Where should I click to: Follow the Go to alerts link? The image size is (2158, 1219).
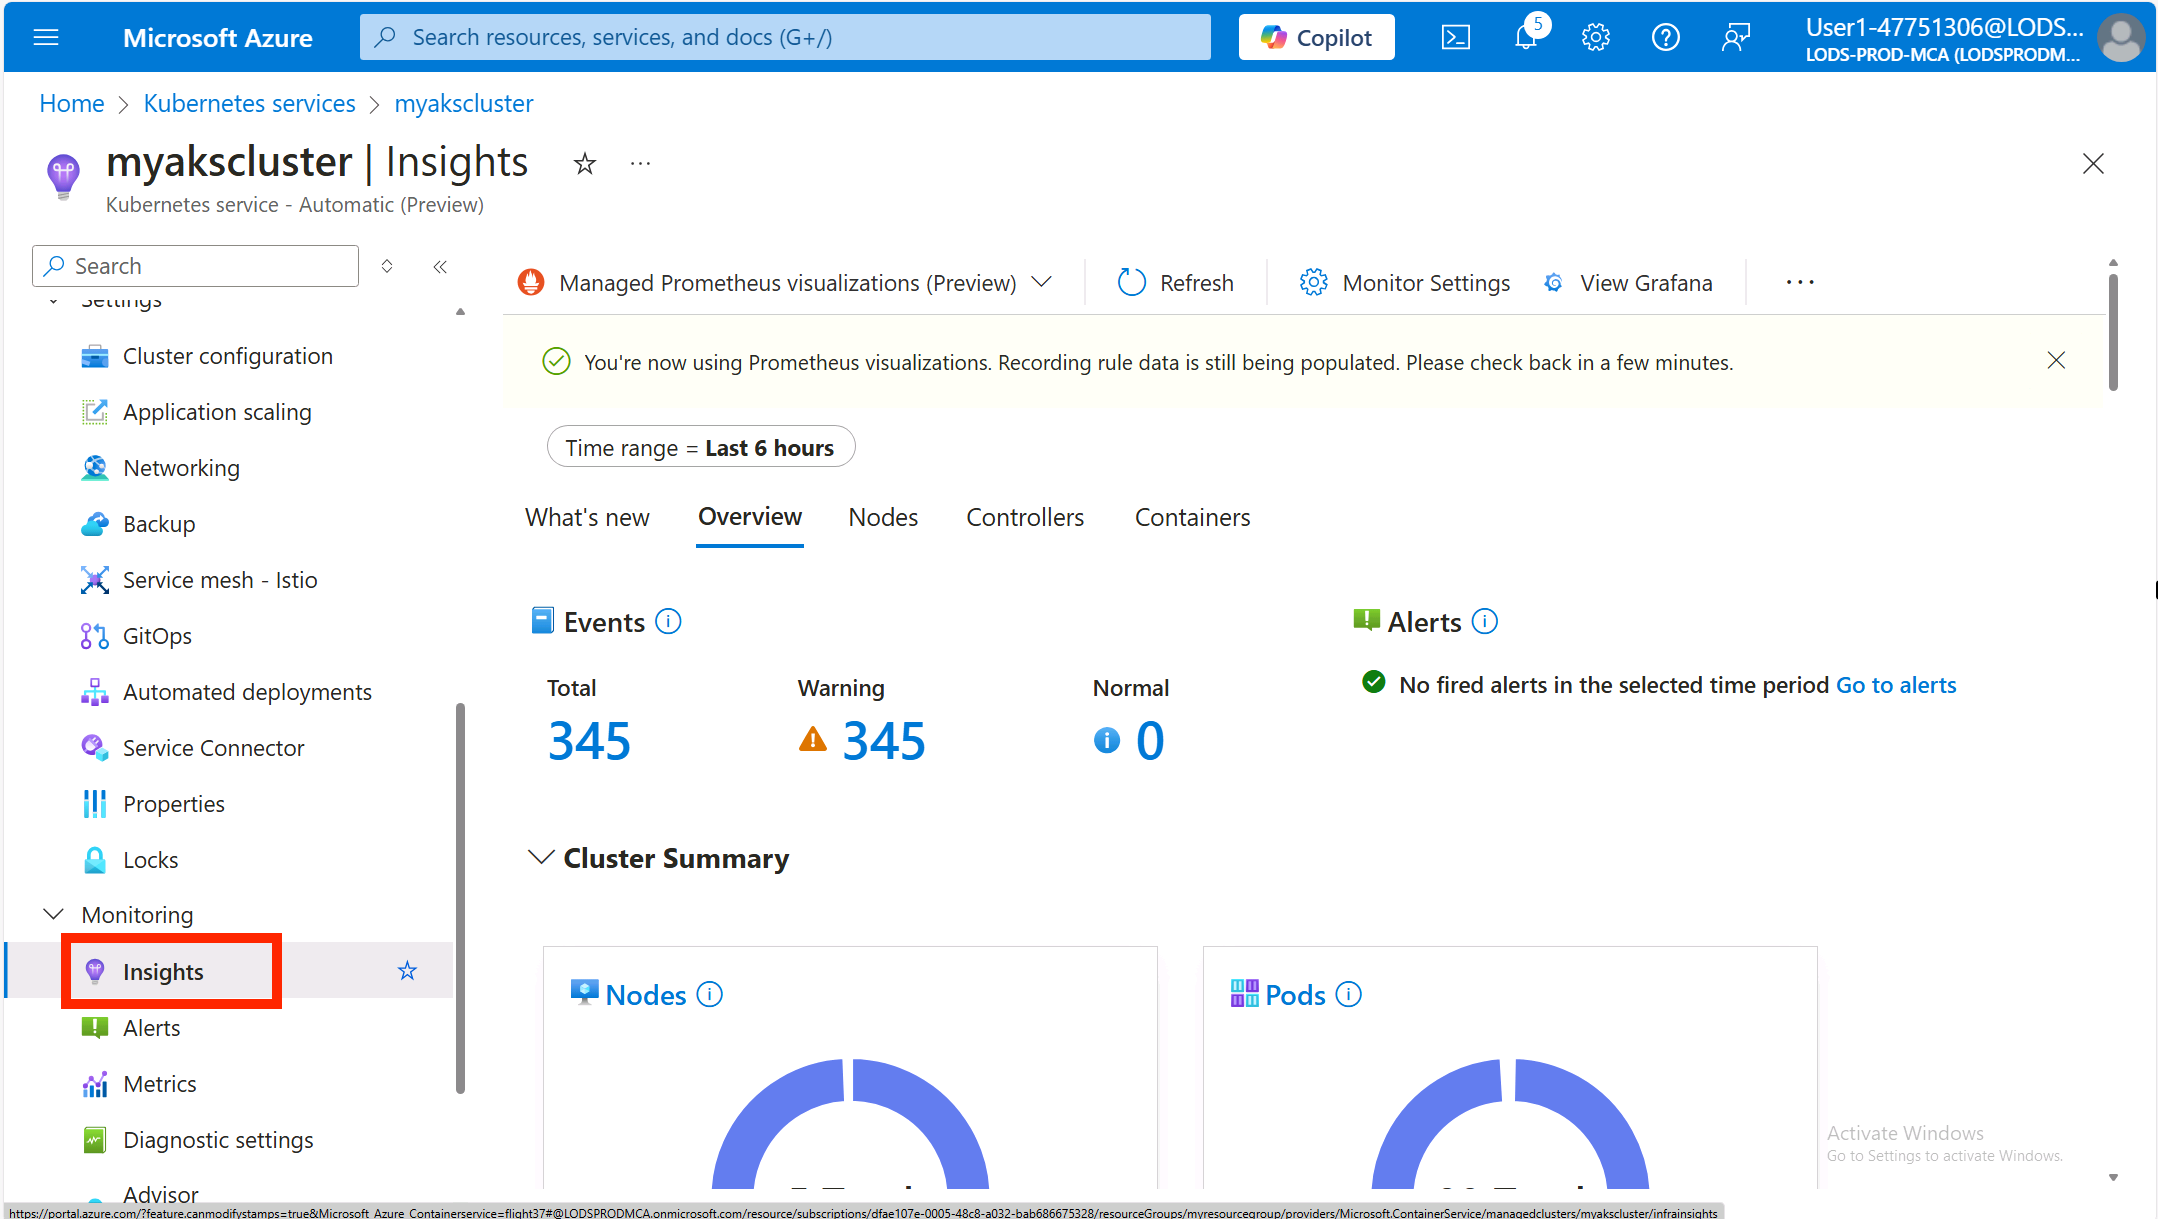1896,685
